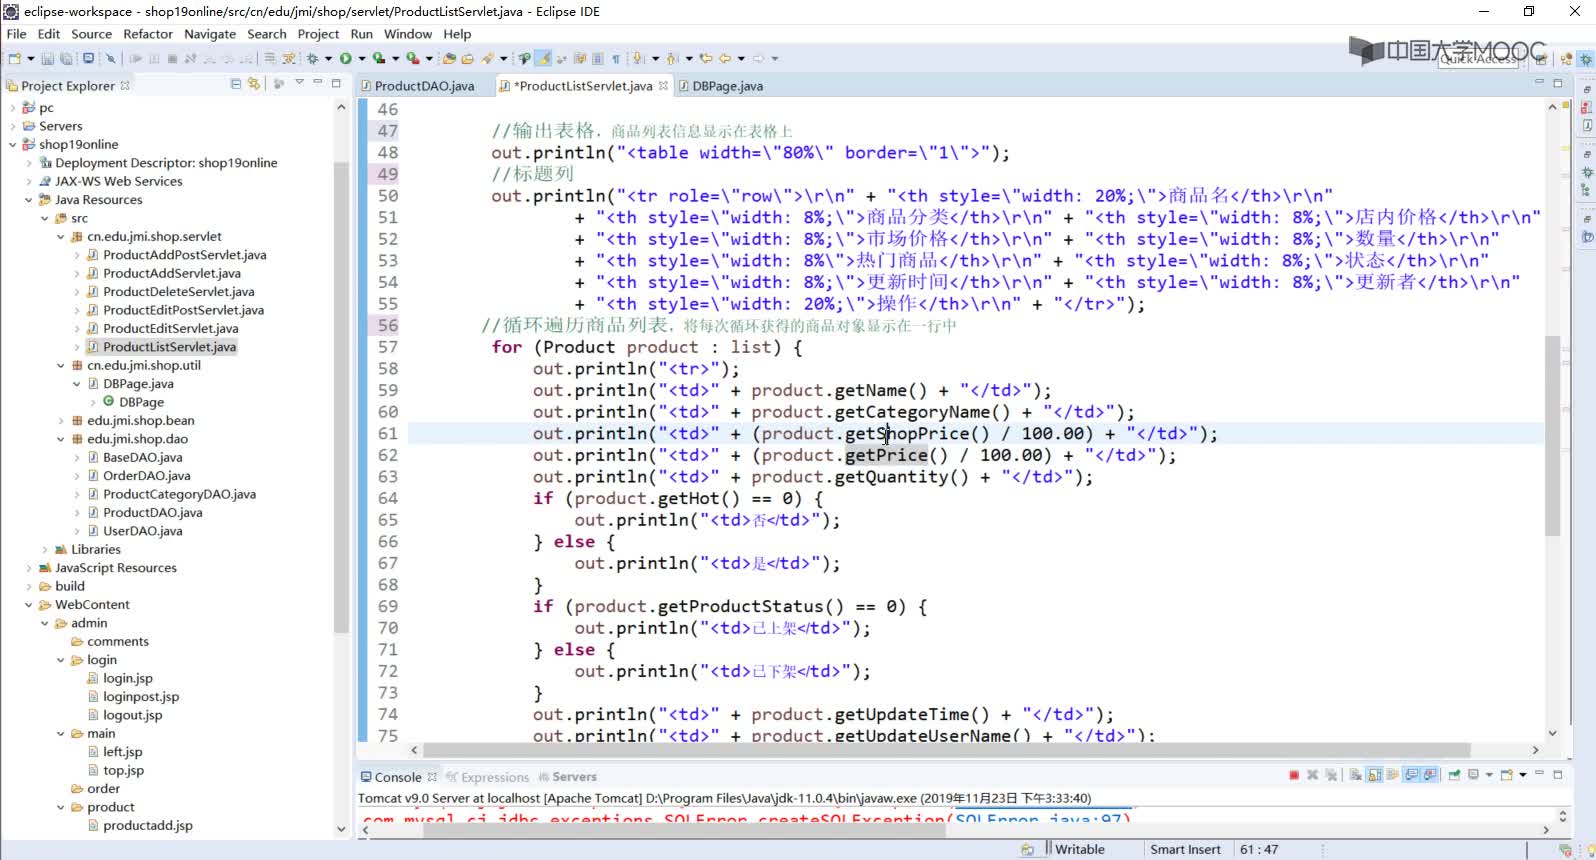
Task: Toggle Scroll Lock in Console toolbar
Action: pos(1375,775)
